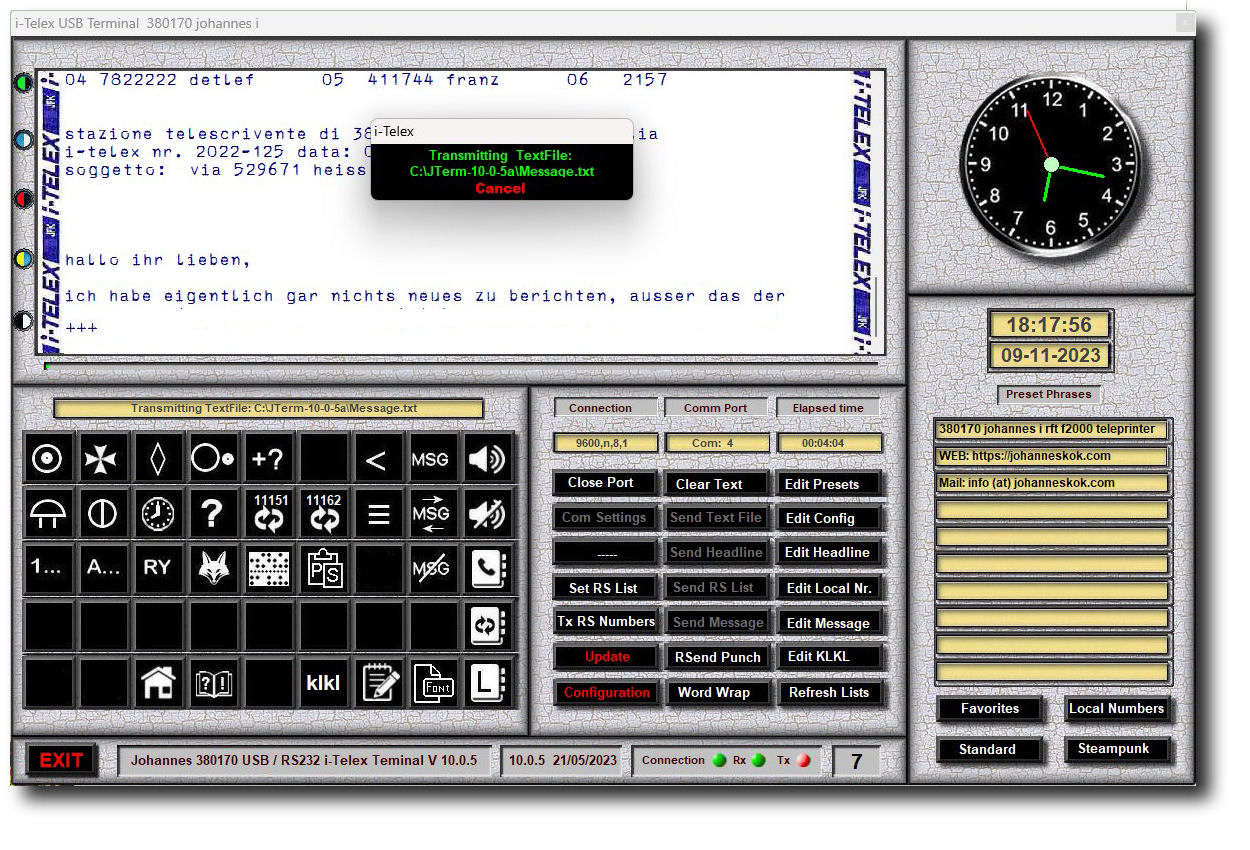Open the help book icon
Screen dimensions: 1250x850
pyautogui.click(x=213, y=683)
